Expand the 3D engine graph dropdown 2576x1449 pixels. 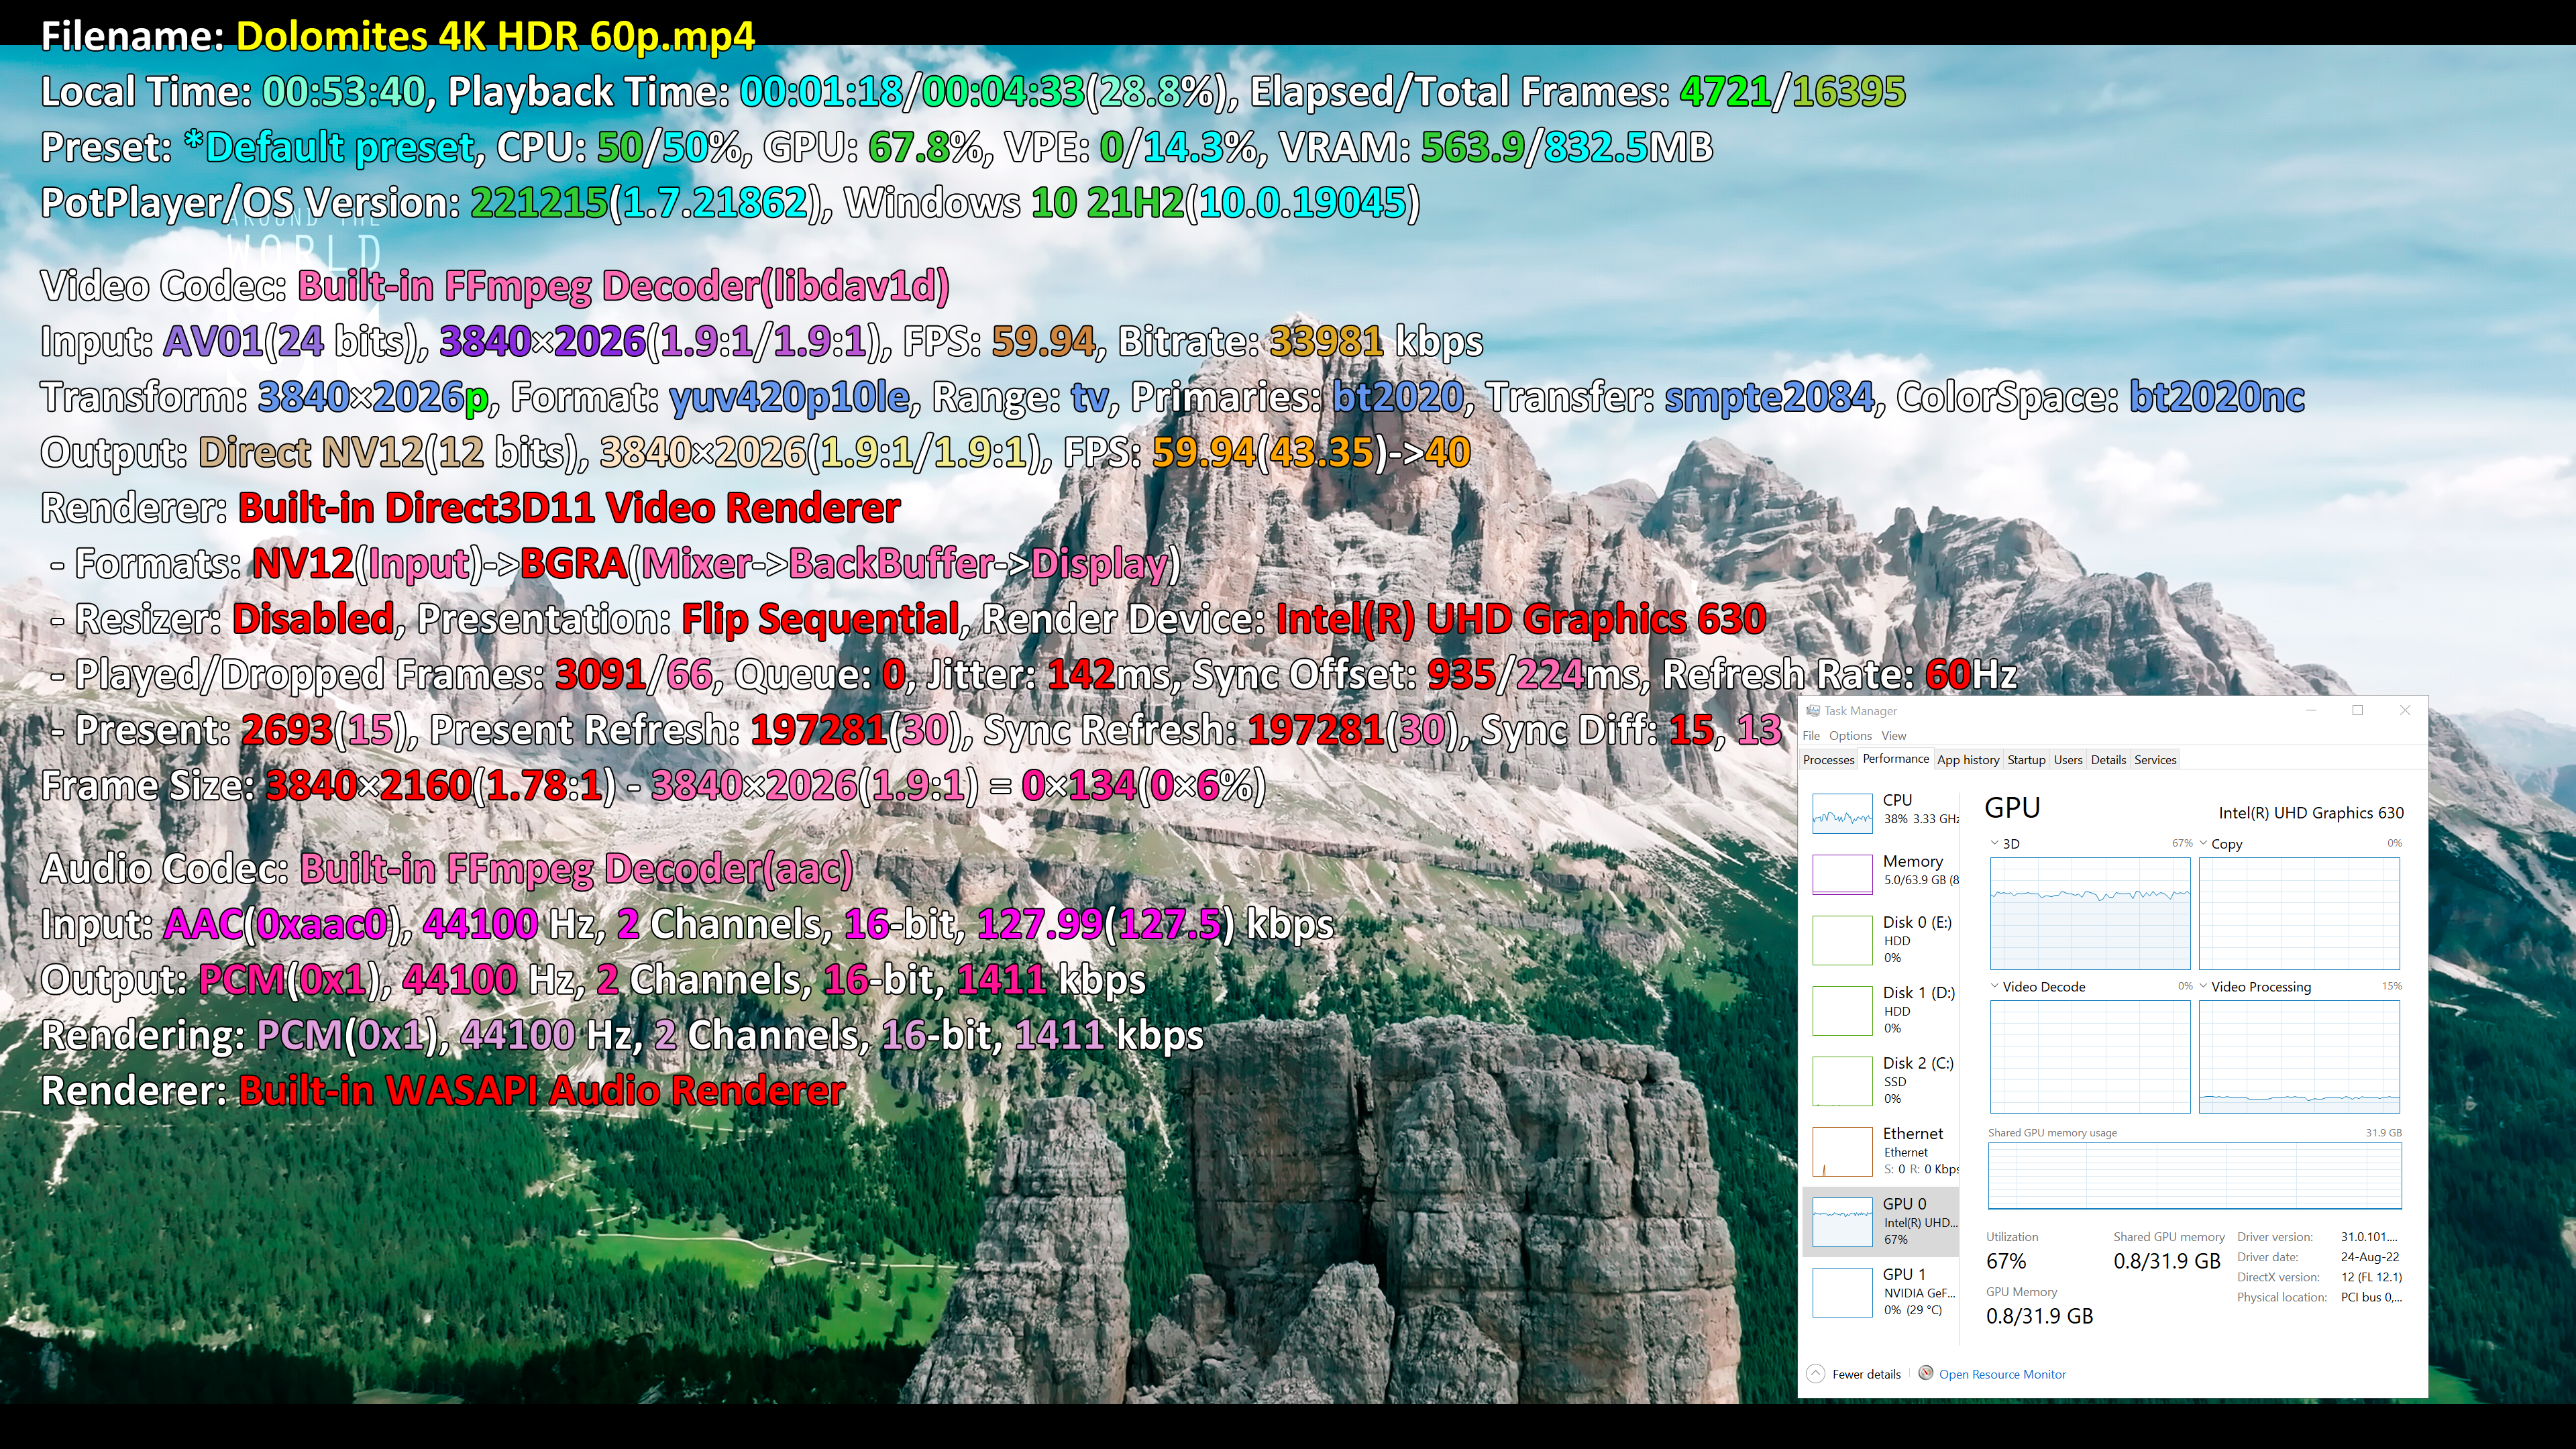point(1995,844)
